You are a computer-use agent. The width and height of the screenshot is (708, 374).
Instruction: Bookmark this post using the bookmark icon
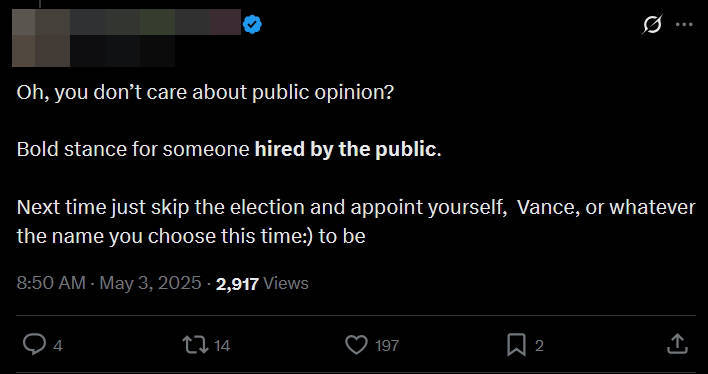517,345
